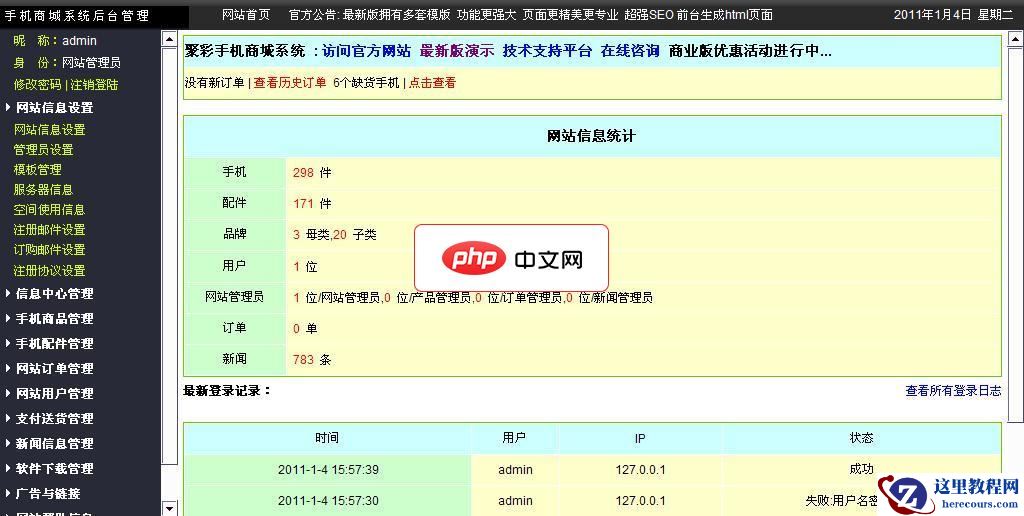Open 空间使用信息 in the sidebar

(50, 210)
